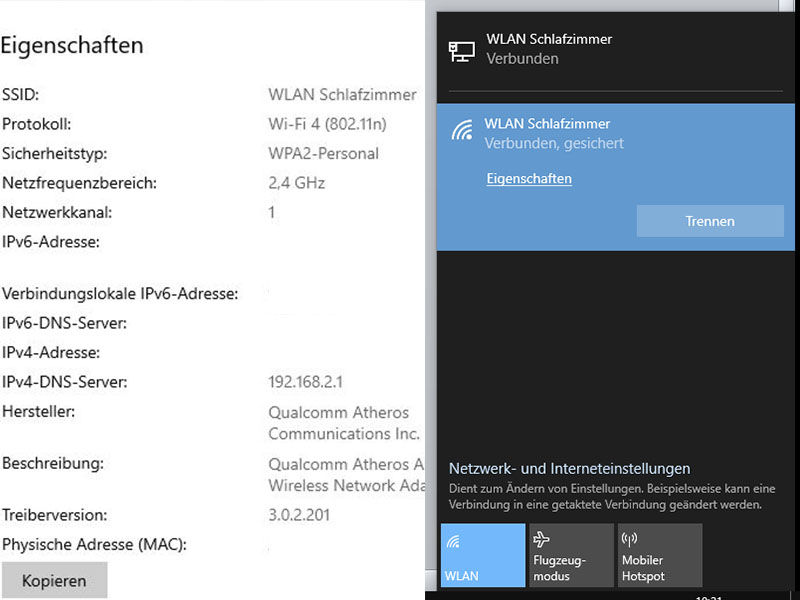Click the SSID value WLAN Schlafzimmer

[x=342, y=94]
